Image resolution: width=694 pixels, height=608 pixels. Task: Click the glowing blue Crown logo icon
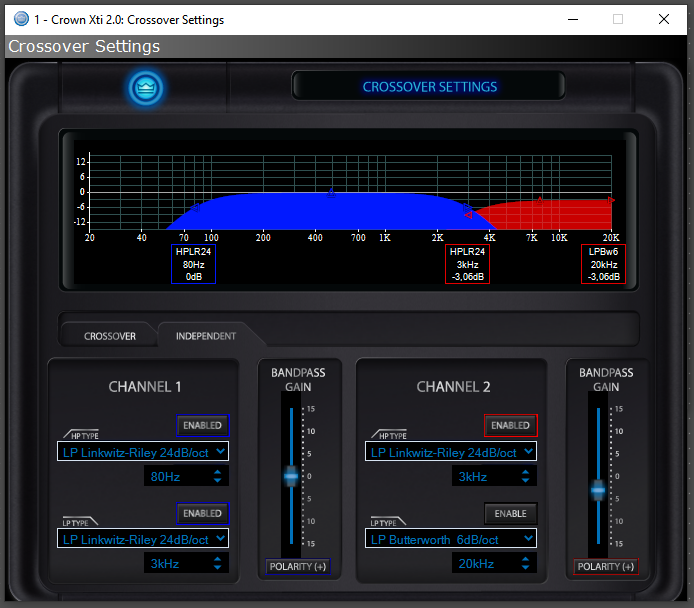[145, 87]
